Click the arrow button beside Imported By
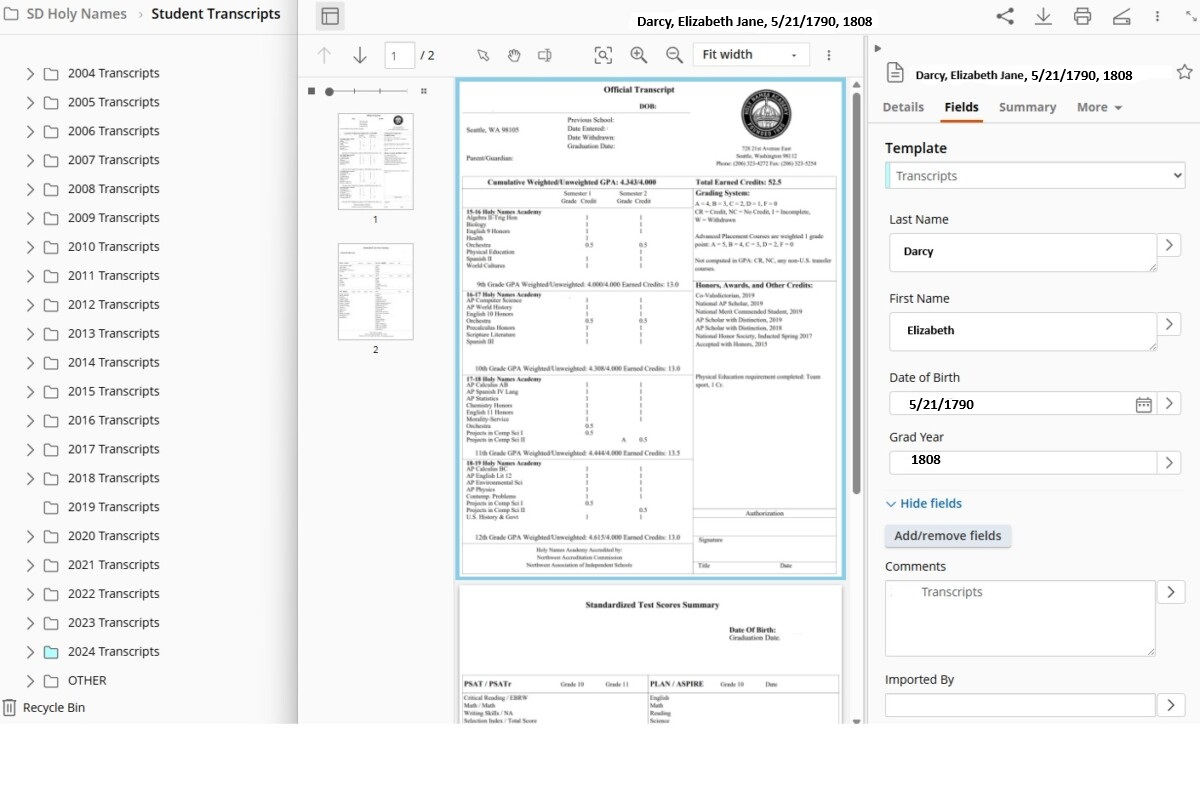This screenshot has height=791, width=1200. click(1171, 705)
